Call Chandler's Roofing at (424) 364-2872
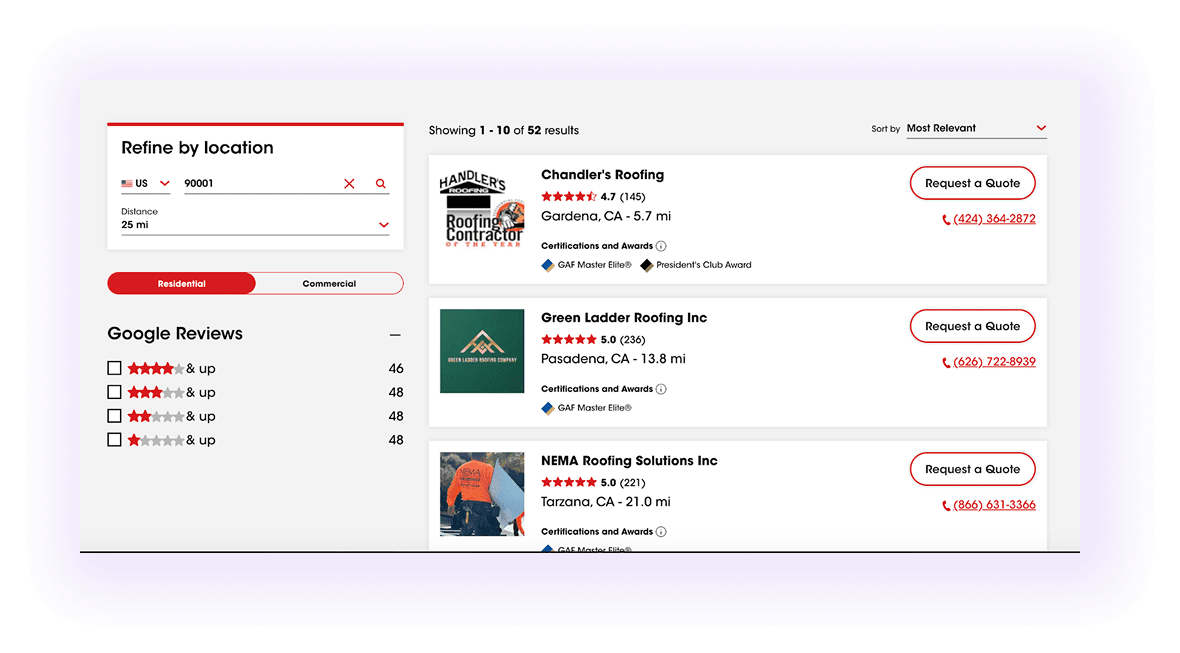Screen dimensions: 1180x653 point(994,219)
